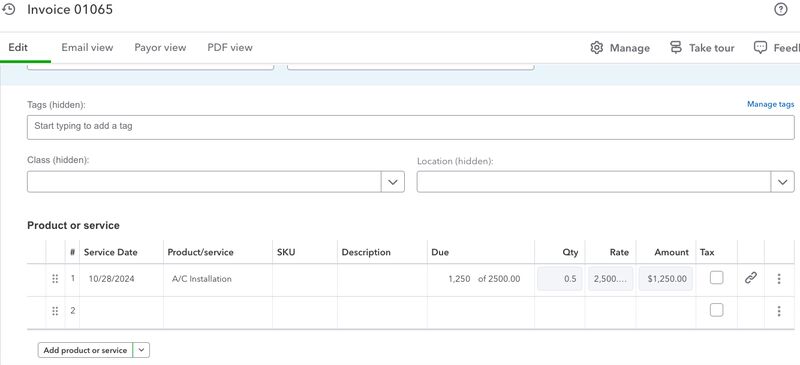Open the Feedback speech bubble icon
The height and width of the screenshot is (365, 800).
coord(760,47)
